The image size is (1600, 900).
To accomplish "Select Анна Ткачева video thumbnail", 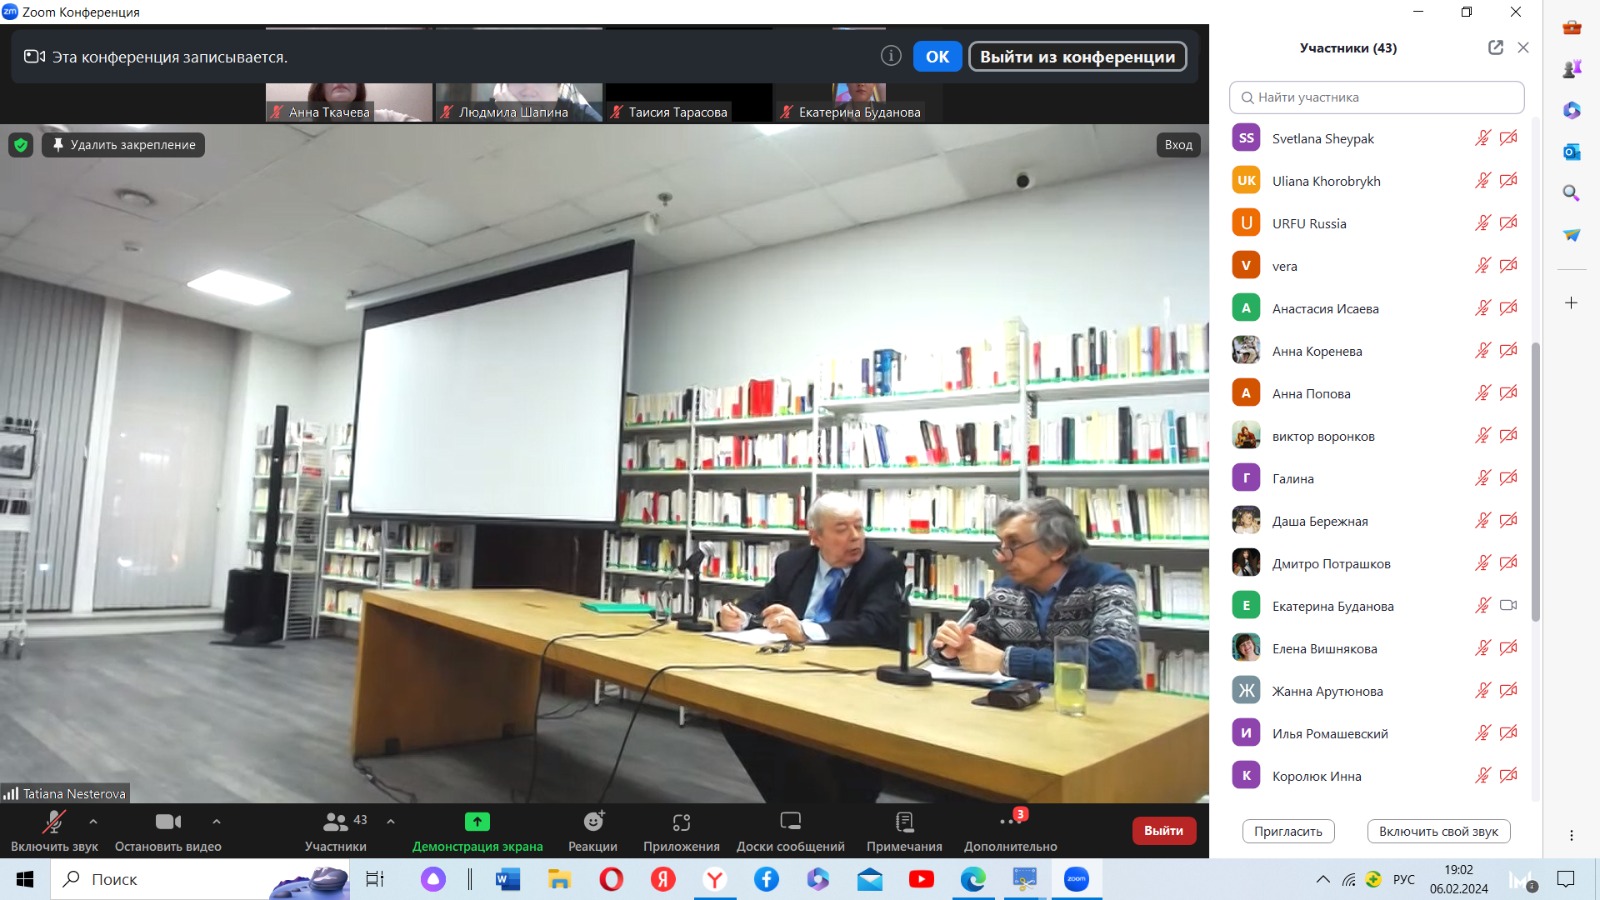I will tap(349, 102).
